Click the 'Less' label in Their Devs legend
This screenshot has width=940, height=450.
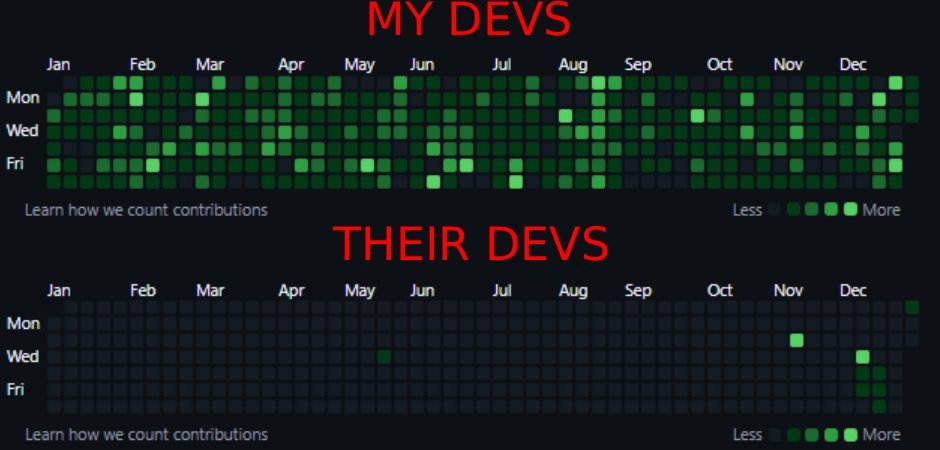(x=748, y=434)
